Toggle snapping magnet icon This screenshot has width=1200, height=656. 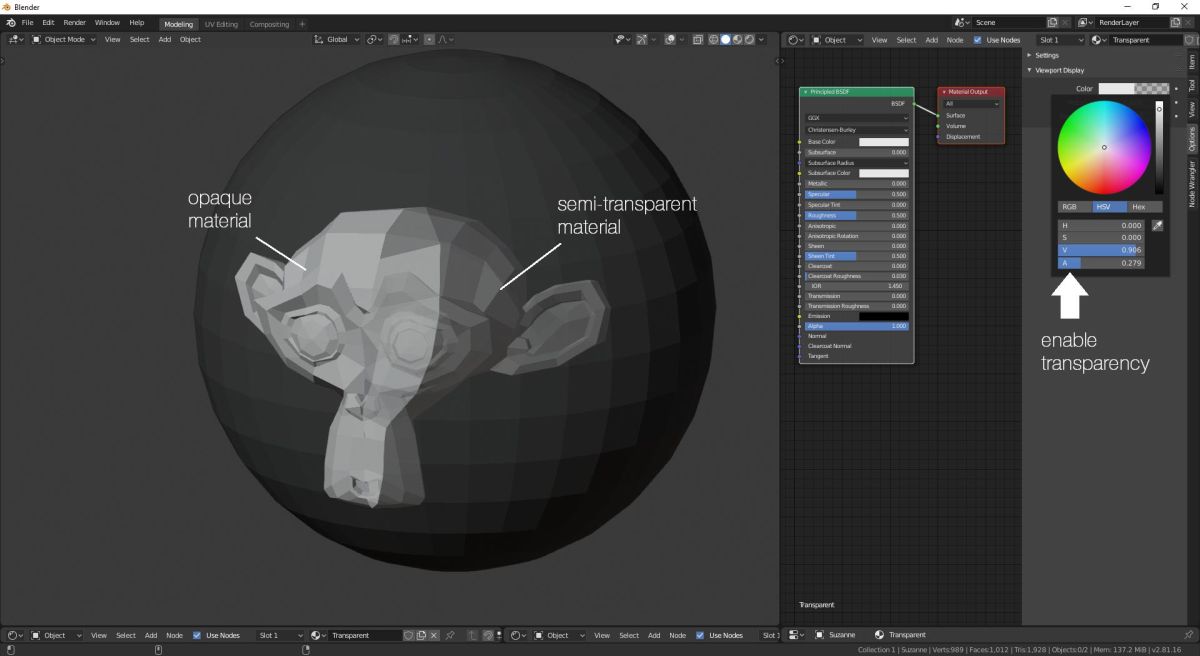point(394,40)
